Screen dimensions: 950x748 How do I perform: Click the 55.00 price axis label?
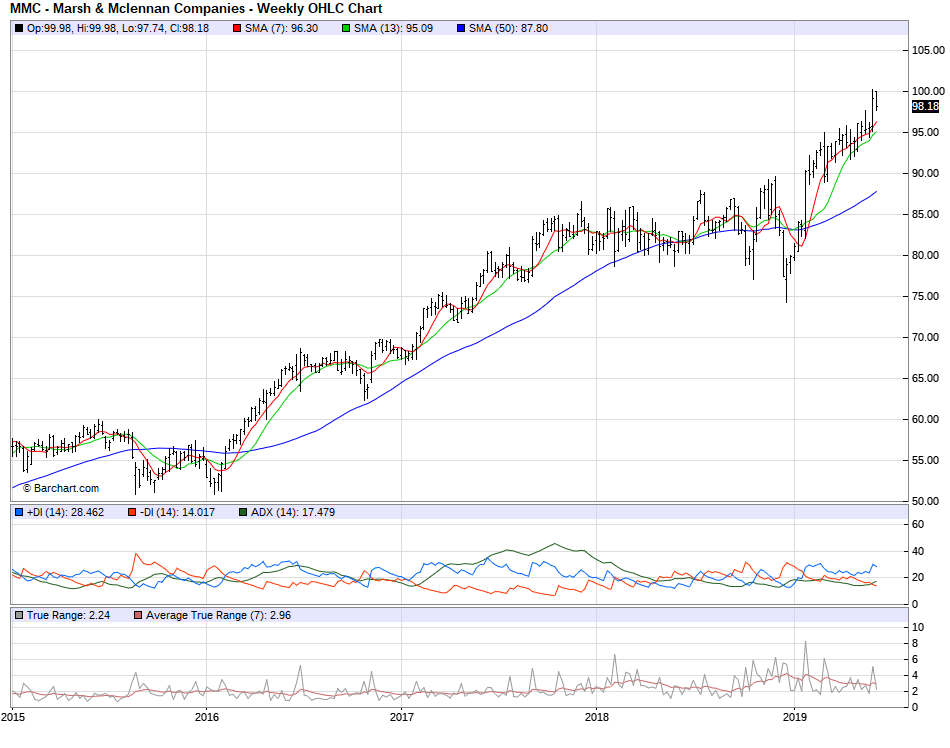pos(925,460)
